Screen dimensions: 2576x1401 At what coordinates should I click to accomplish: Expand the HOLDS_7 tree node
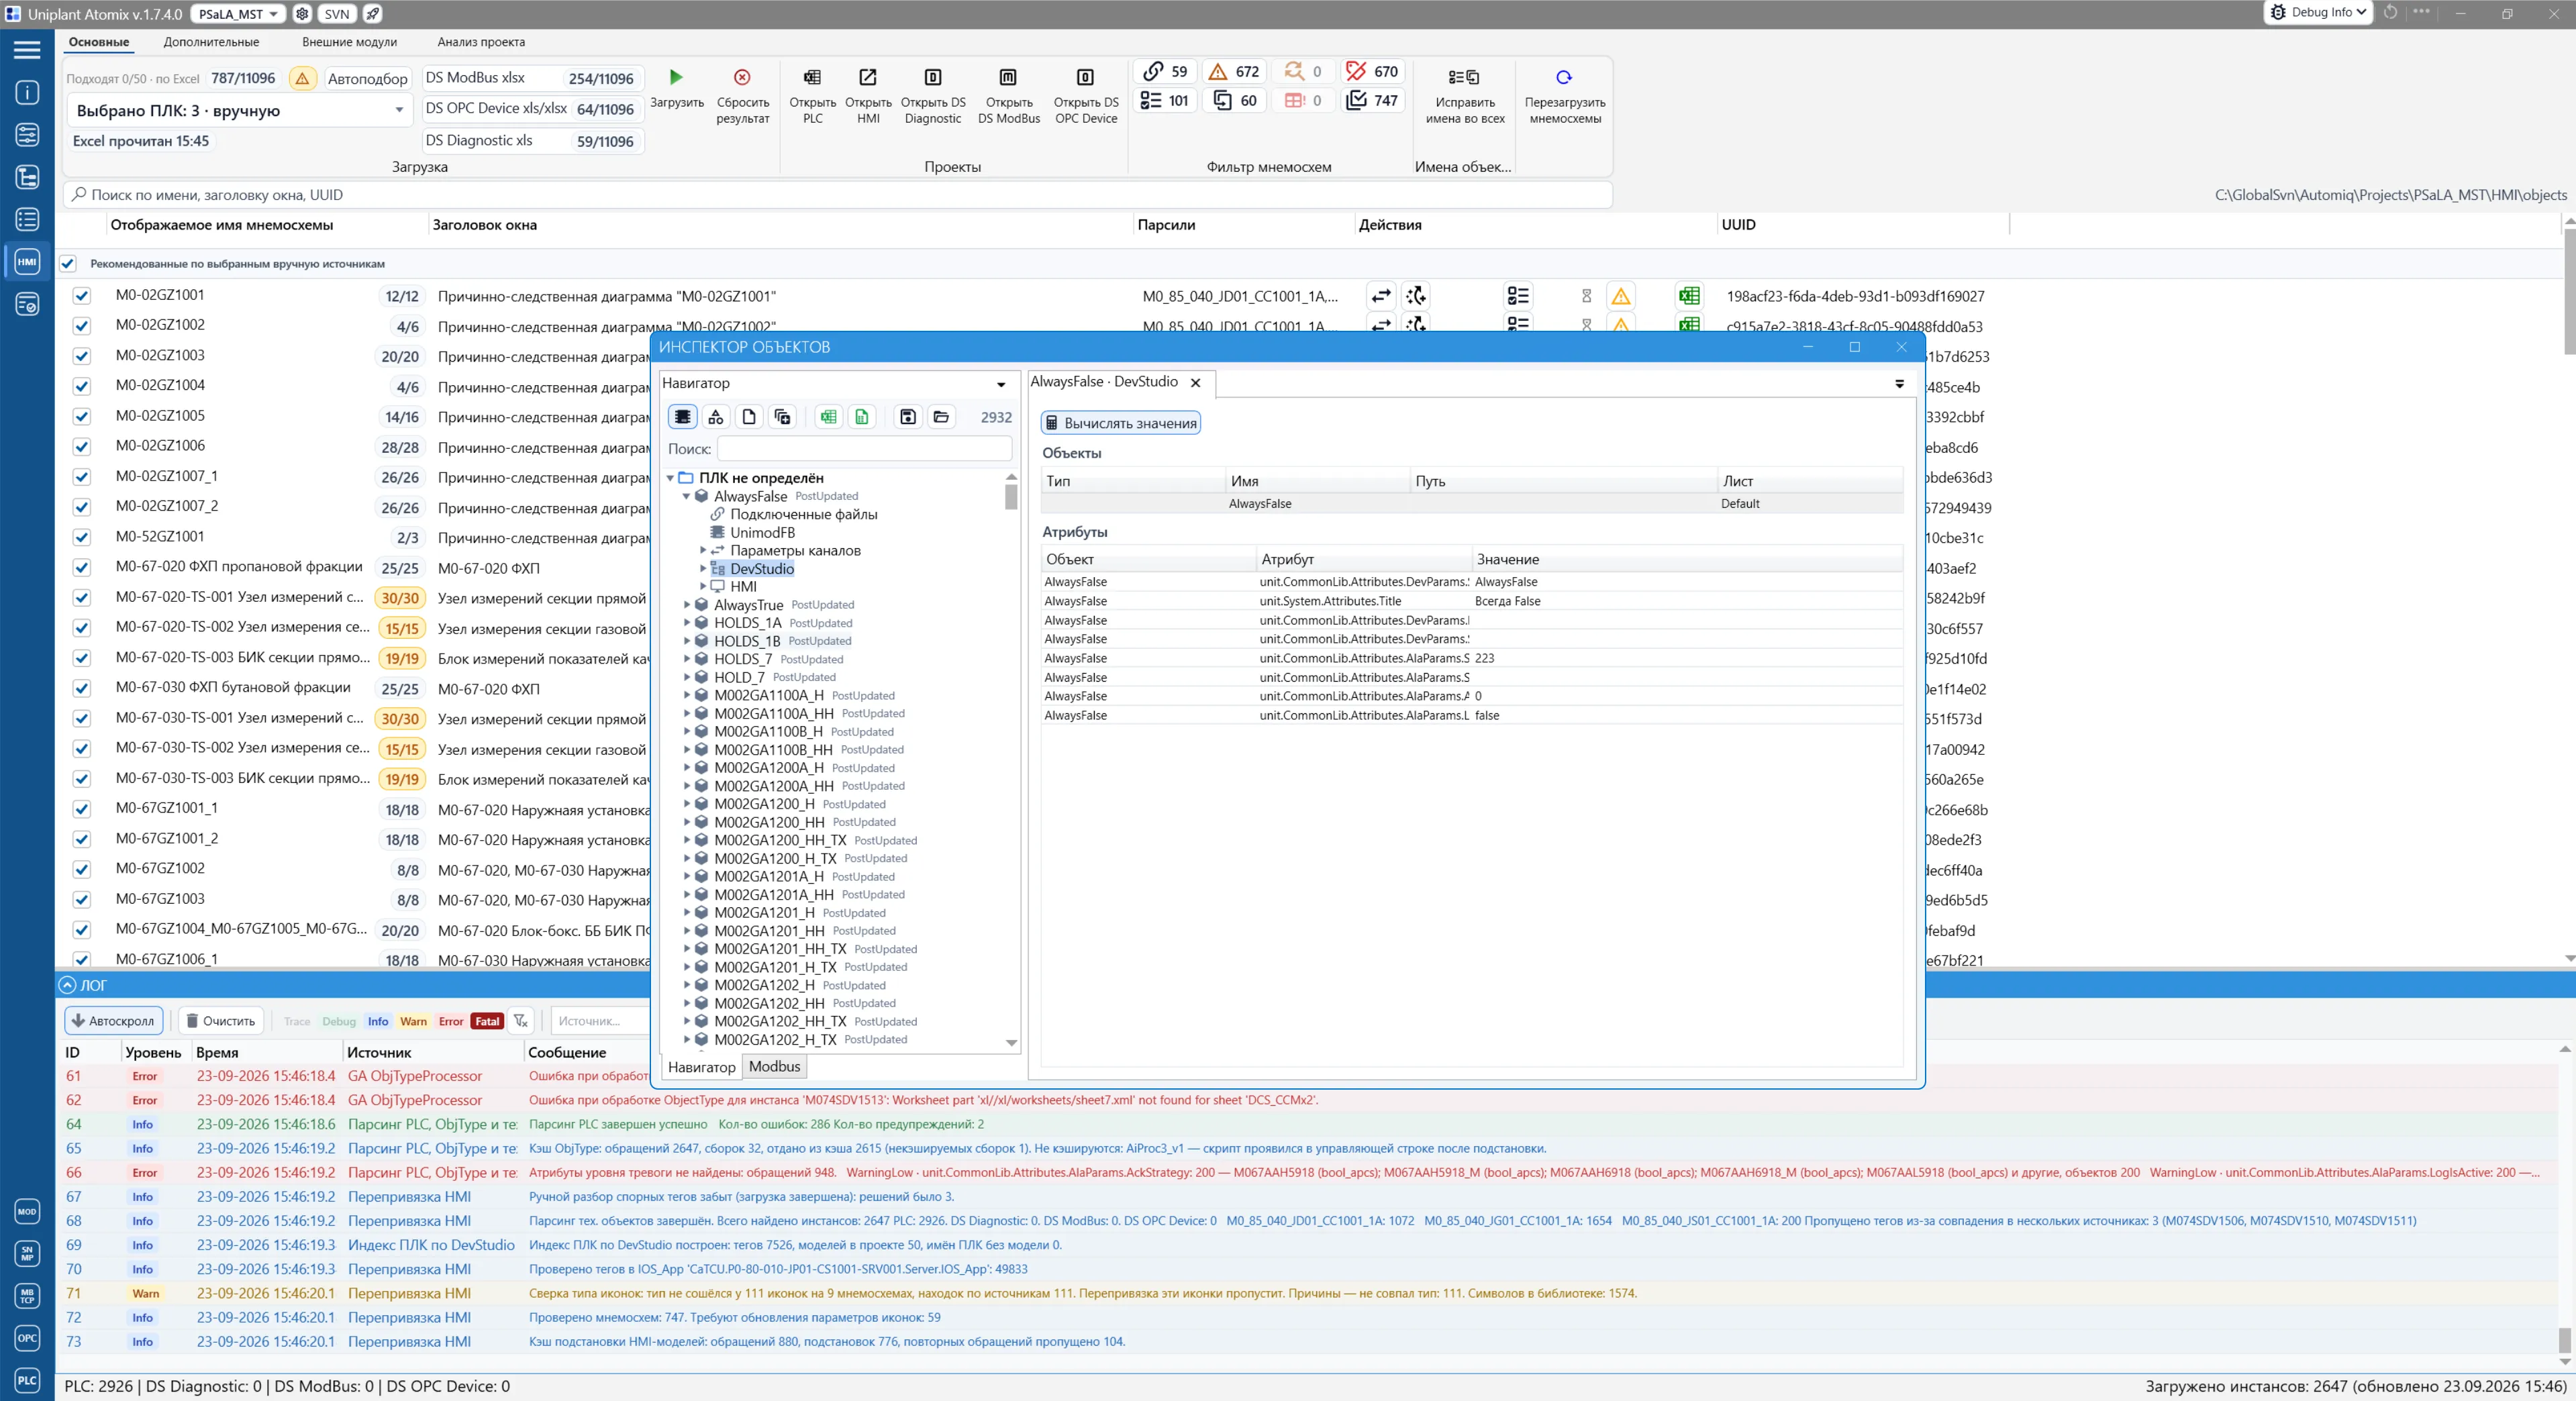coord(686,659)
